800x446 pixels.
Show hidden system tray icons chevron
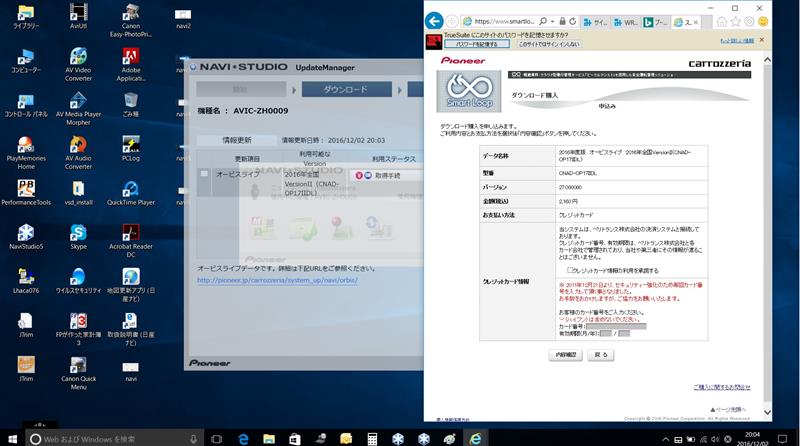click(x=665, y=439)
